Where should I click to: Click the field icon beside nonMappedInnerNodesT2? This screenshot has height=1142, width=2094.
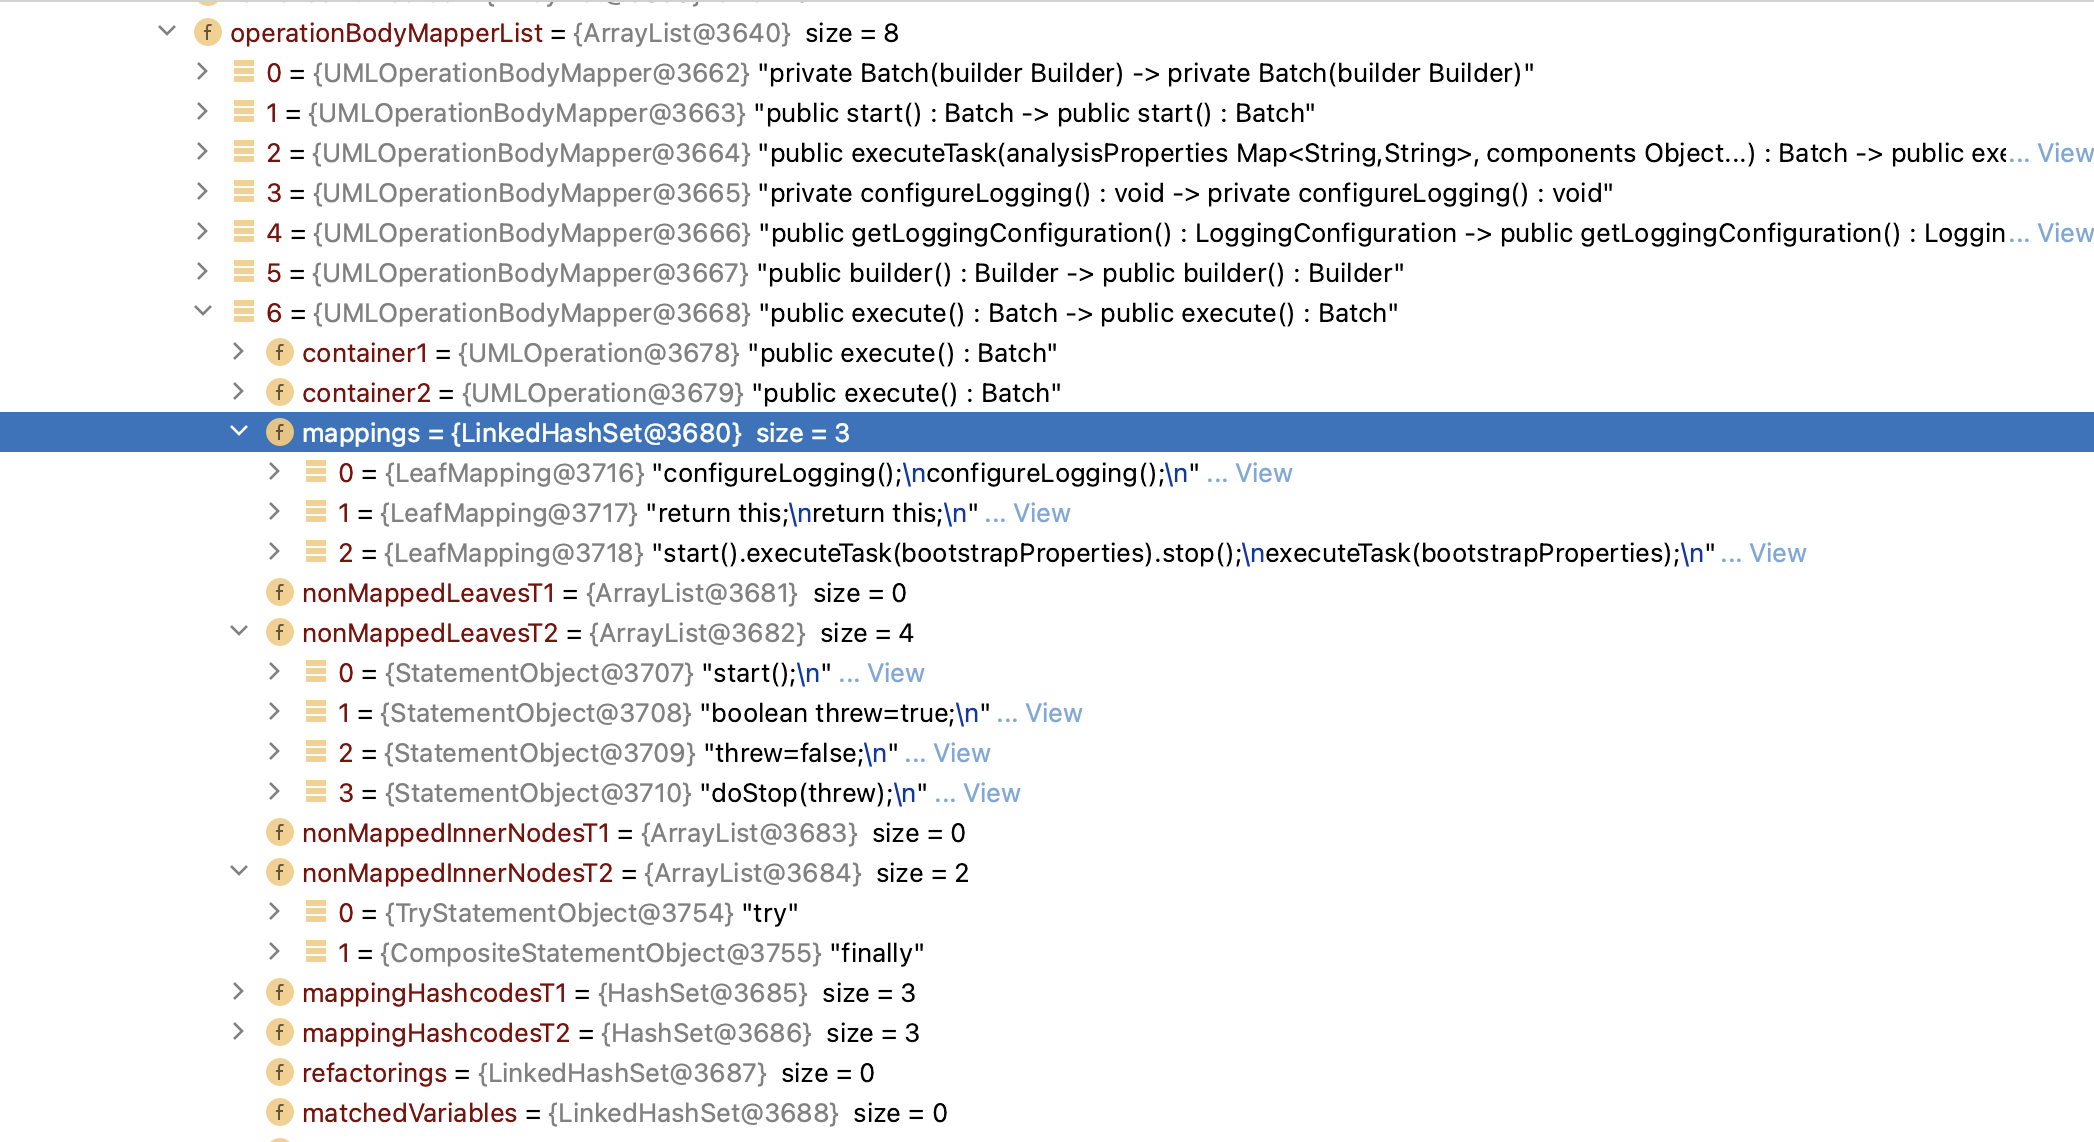pyautogui.click(x=279, y=872)
